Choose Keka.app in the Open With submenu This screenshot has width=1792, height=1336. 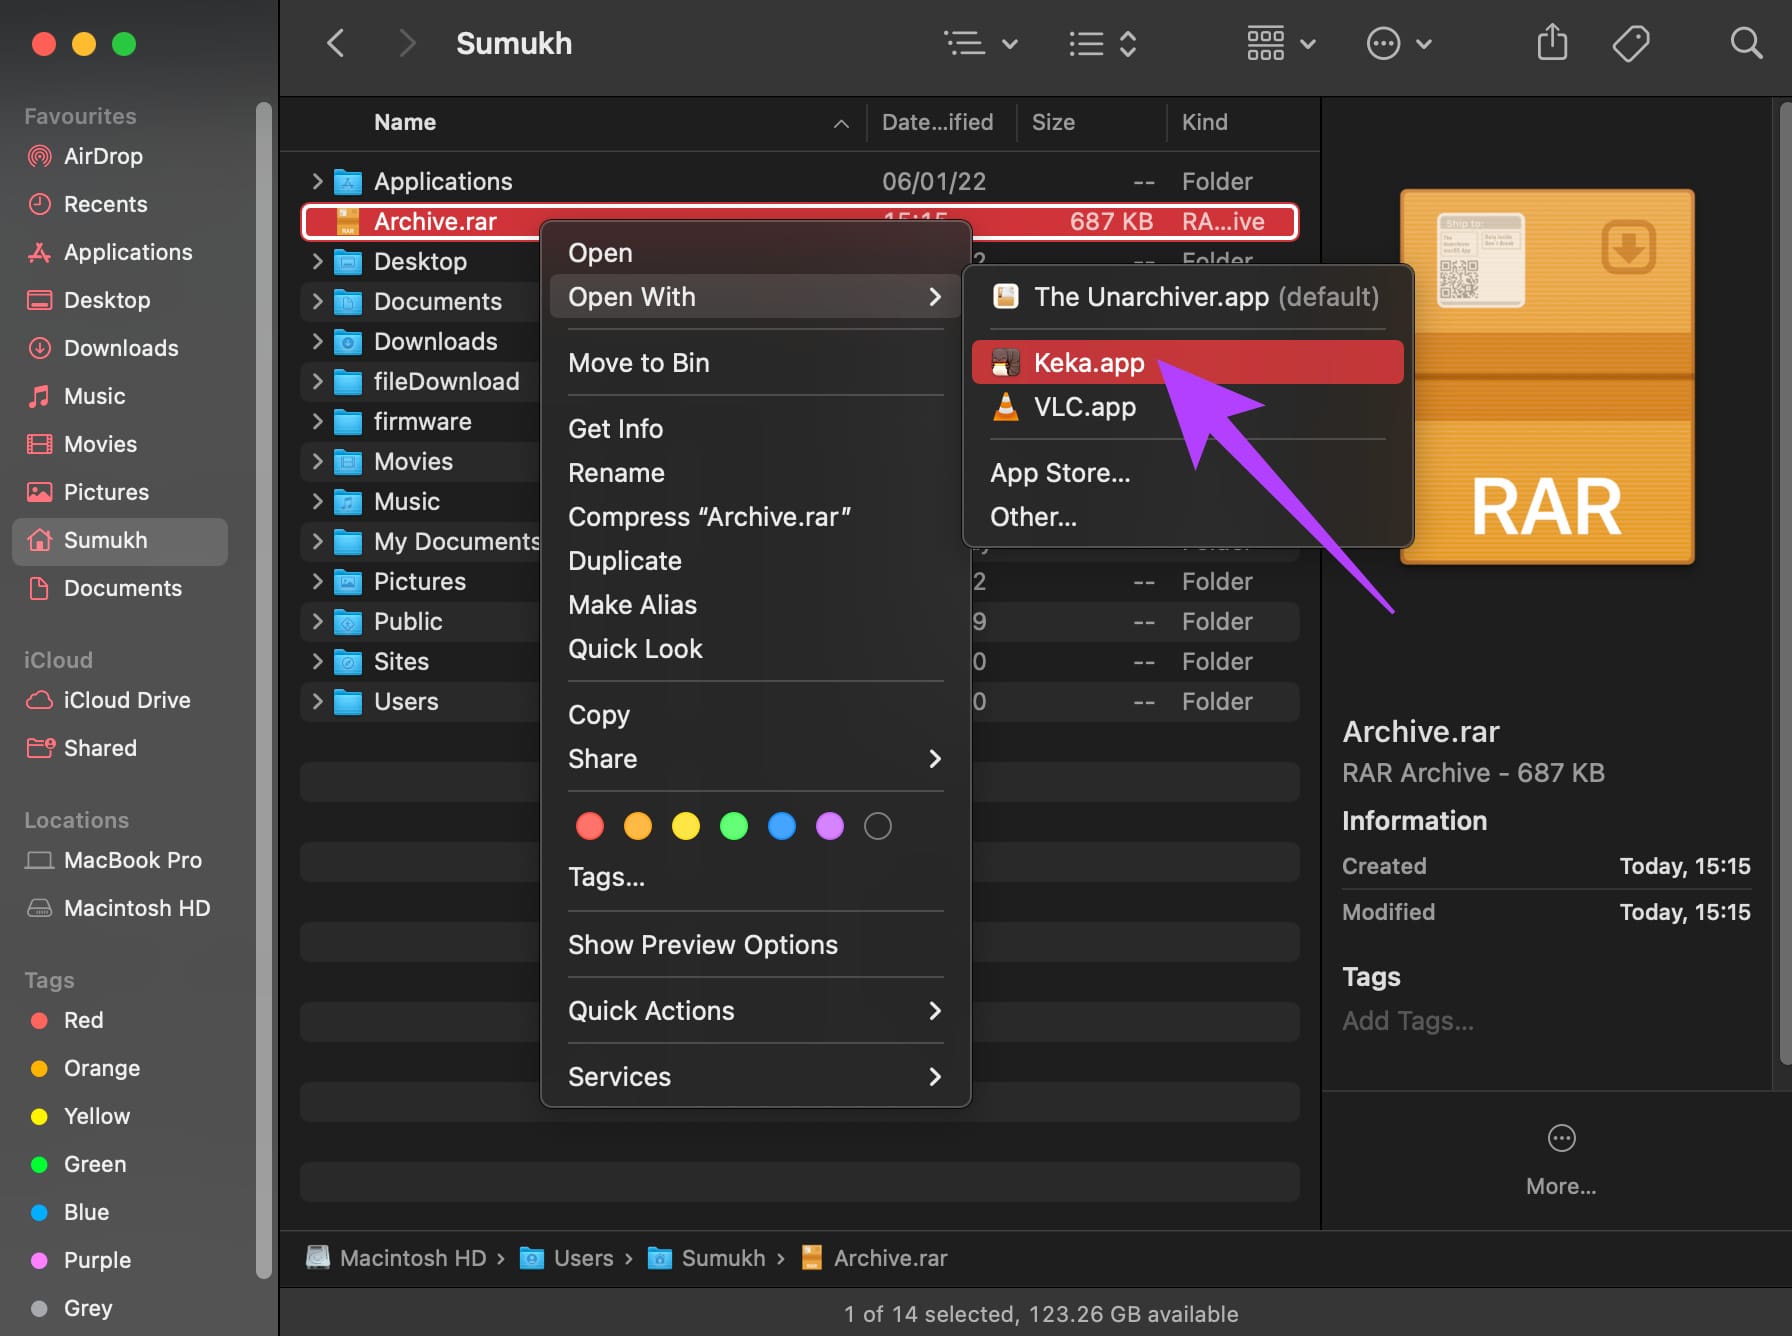pos(1187,362)
